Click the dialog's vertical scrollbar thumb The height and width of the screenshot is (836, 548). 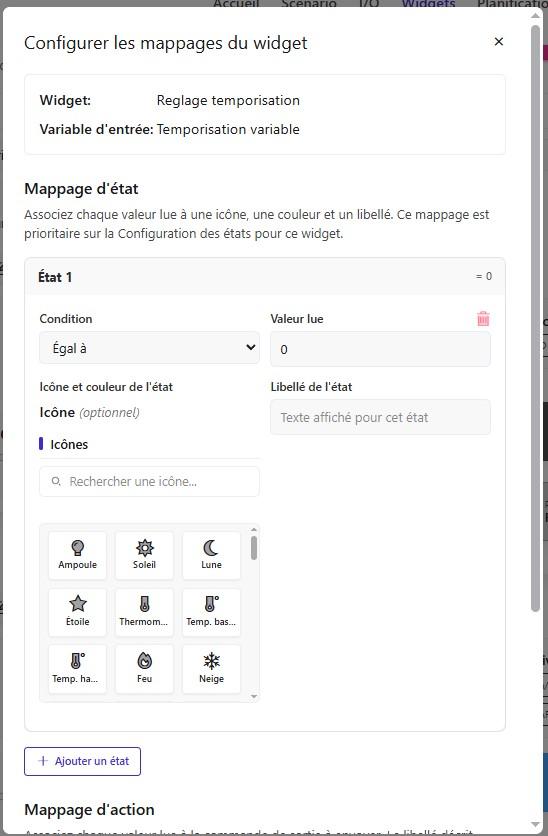[536, 318]
